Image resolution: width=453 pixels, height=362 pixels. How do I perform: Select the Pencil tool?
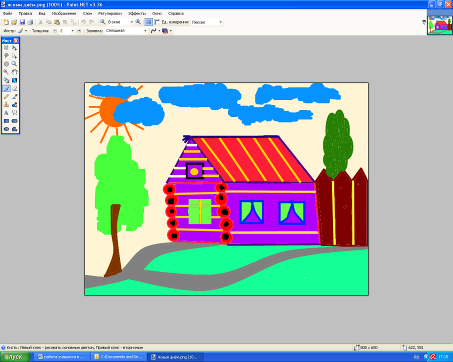6,97
